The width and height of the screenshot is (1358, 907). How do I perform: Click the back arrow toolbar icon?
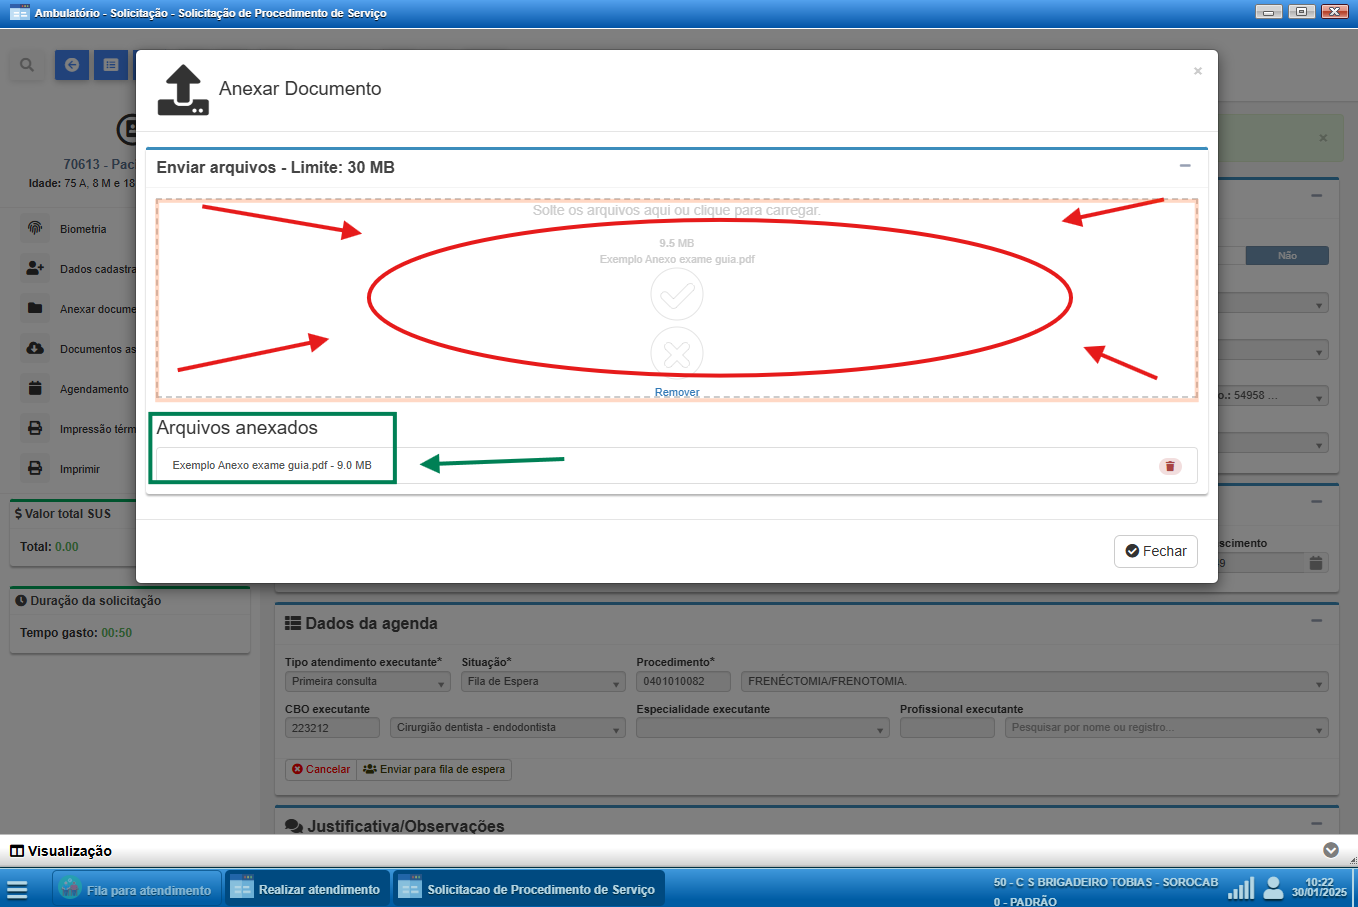pos(72,65)
